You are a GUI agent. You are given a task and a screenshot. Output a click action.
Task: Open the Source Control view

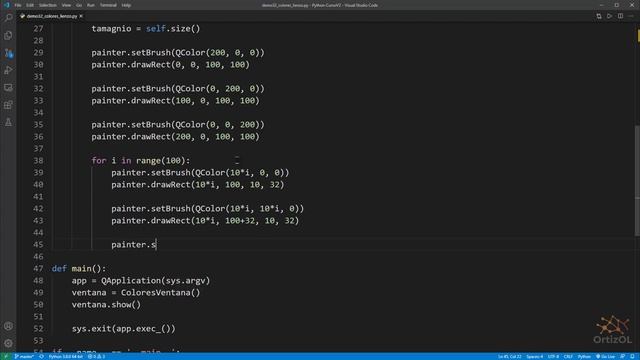pyautogui.click(x=8, y=53)
